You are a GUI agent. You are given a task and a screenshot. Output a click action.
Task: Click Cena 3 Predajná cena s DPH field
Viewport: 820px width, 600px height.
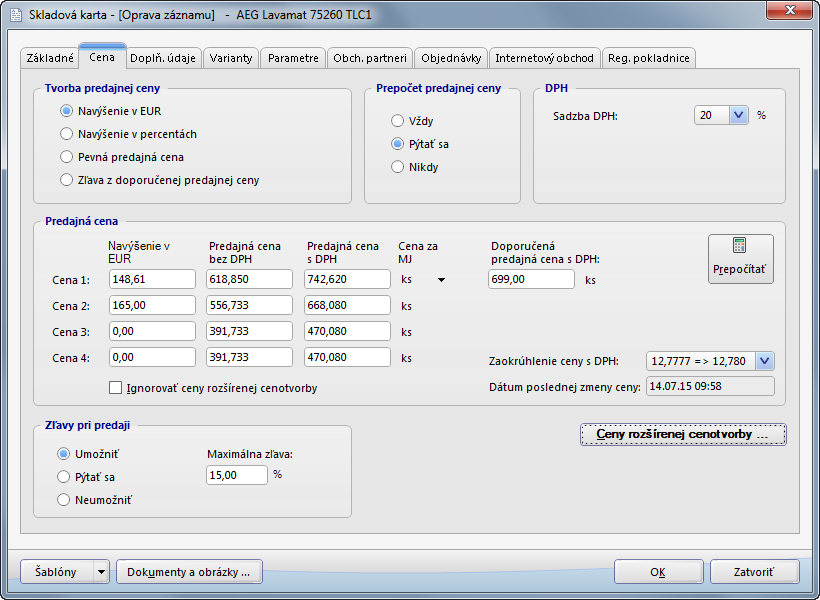tap(347, 332)
